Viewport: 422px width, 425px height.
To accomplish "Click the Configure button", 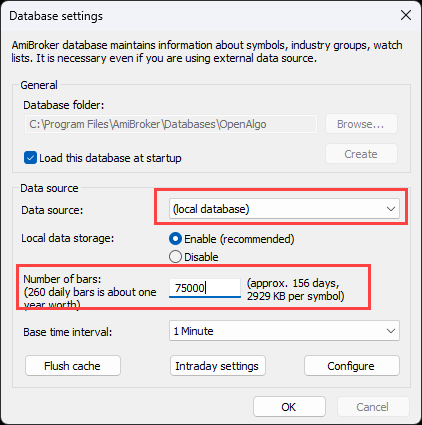I will pos(352,366).
